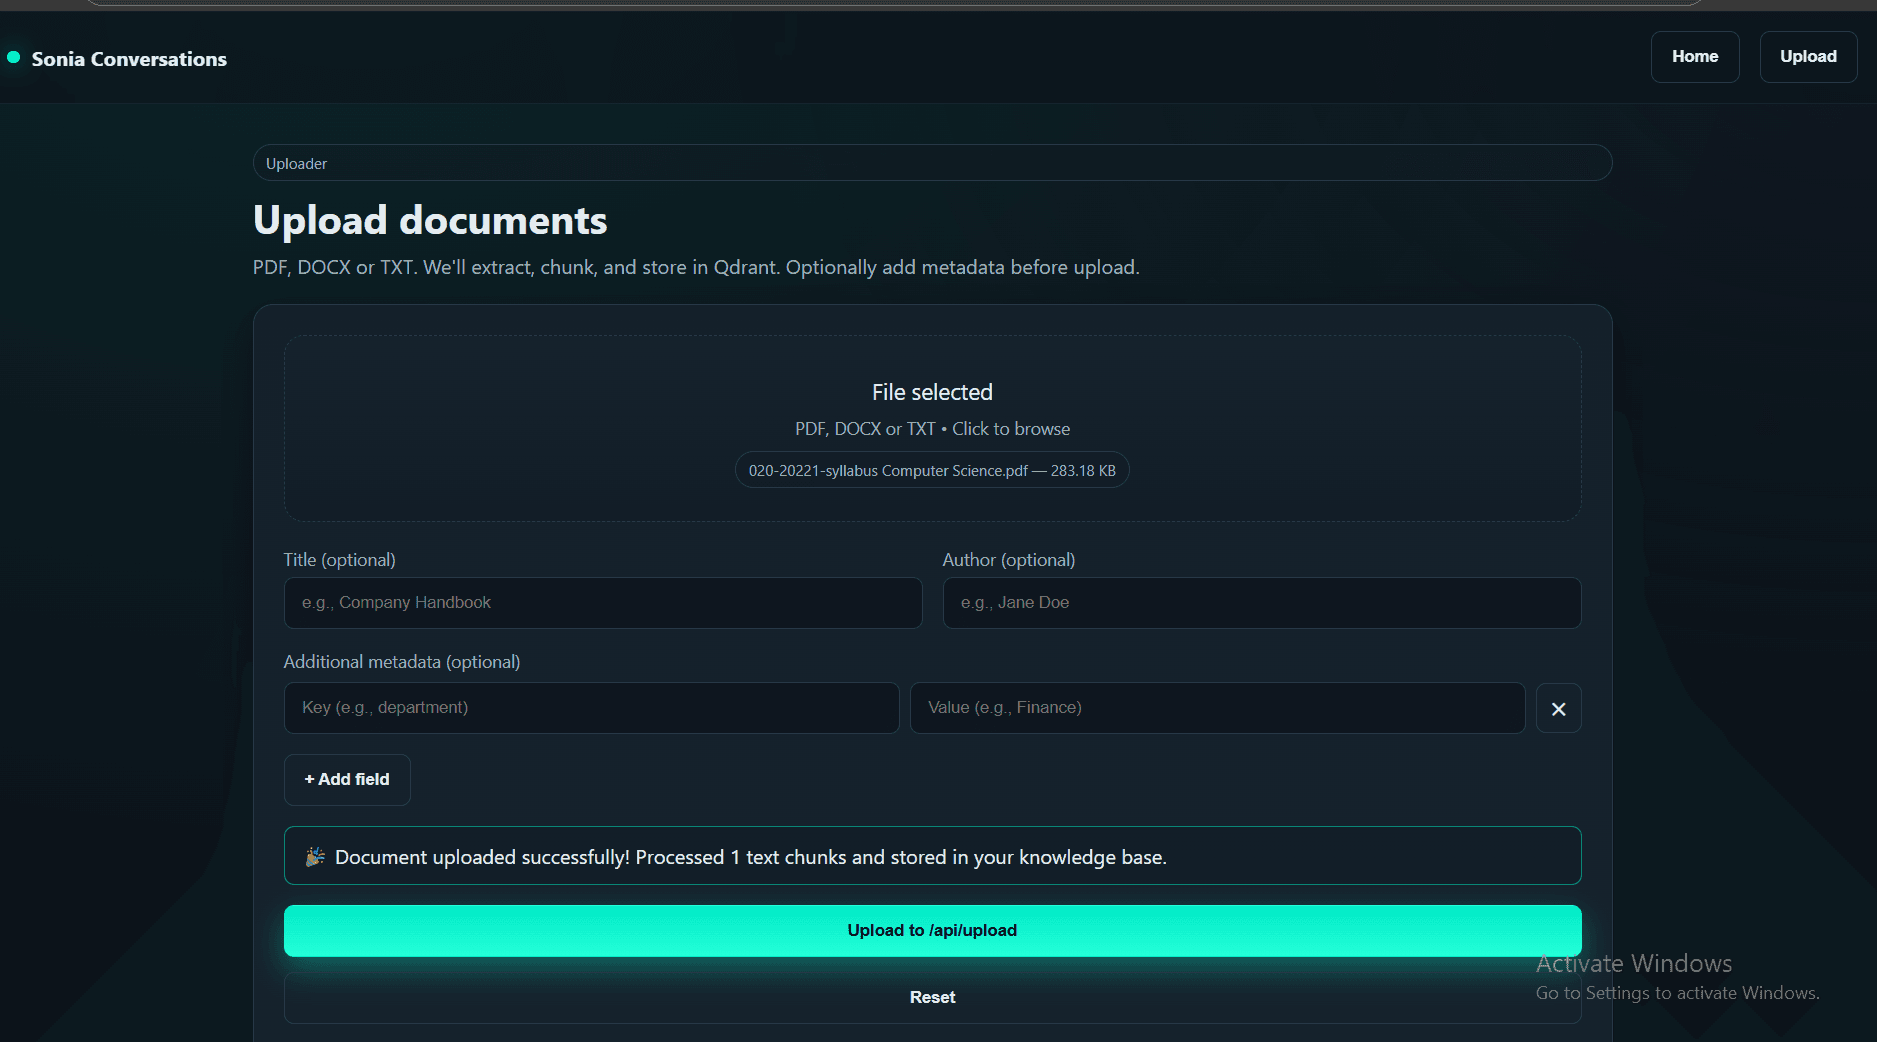Click the metadata Key input field

(591, 708)
